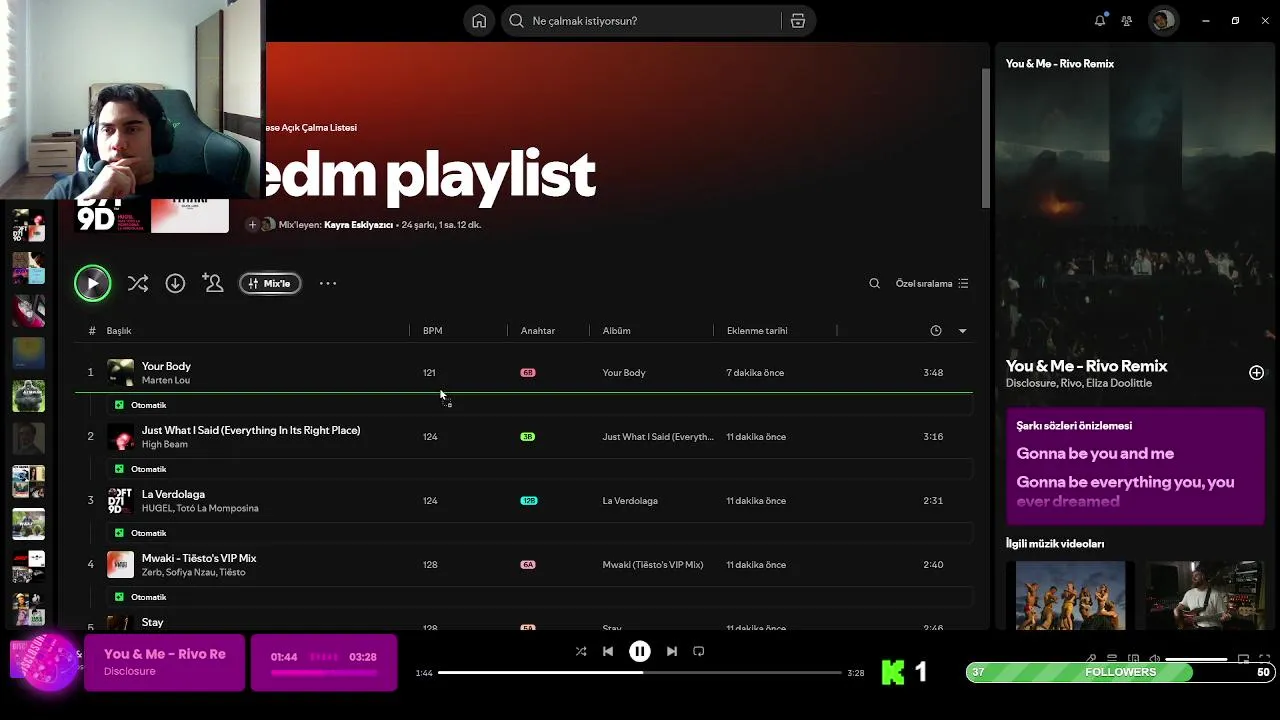Image resolution: width=1280 pixels, height=720 pixels.
Task: Click the 3B key badge for Just What I Said
Action: [x=528, y=437]
